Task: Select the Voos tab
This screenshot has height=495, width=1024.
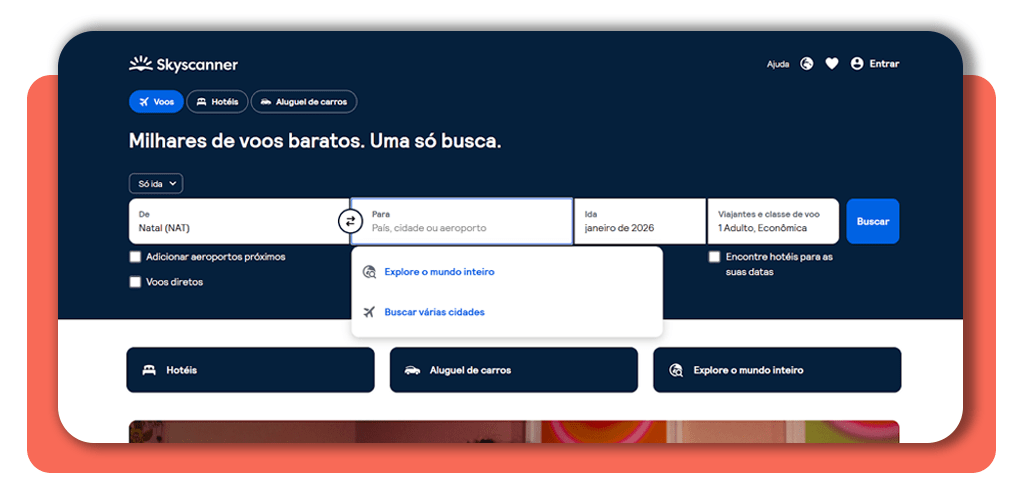Action: [x=156, y=102]
